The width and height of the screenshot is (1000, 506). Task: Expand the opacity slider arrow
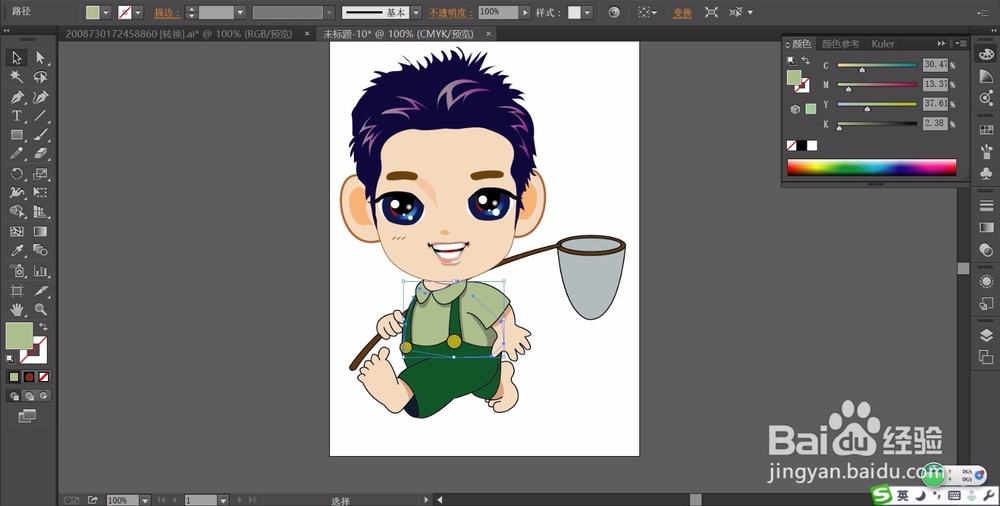coord(525,12)
